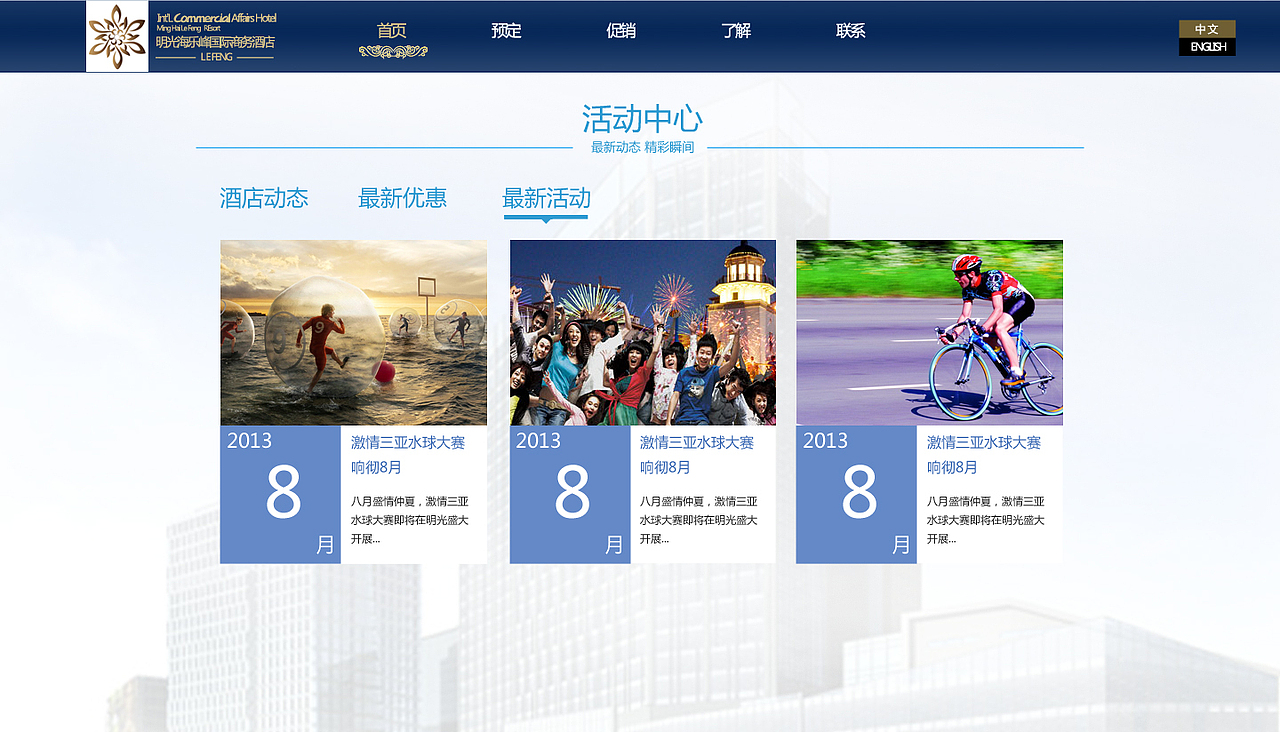Click the golden flower hotel logo
Viewport: 1280px width, 732px height.
click(117, 36)
